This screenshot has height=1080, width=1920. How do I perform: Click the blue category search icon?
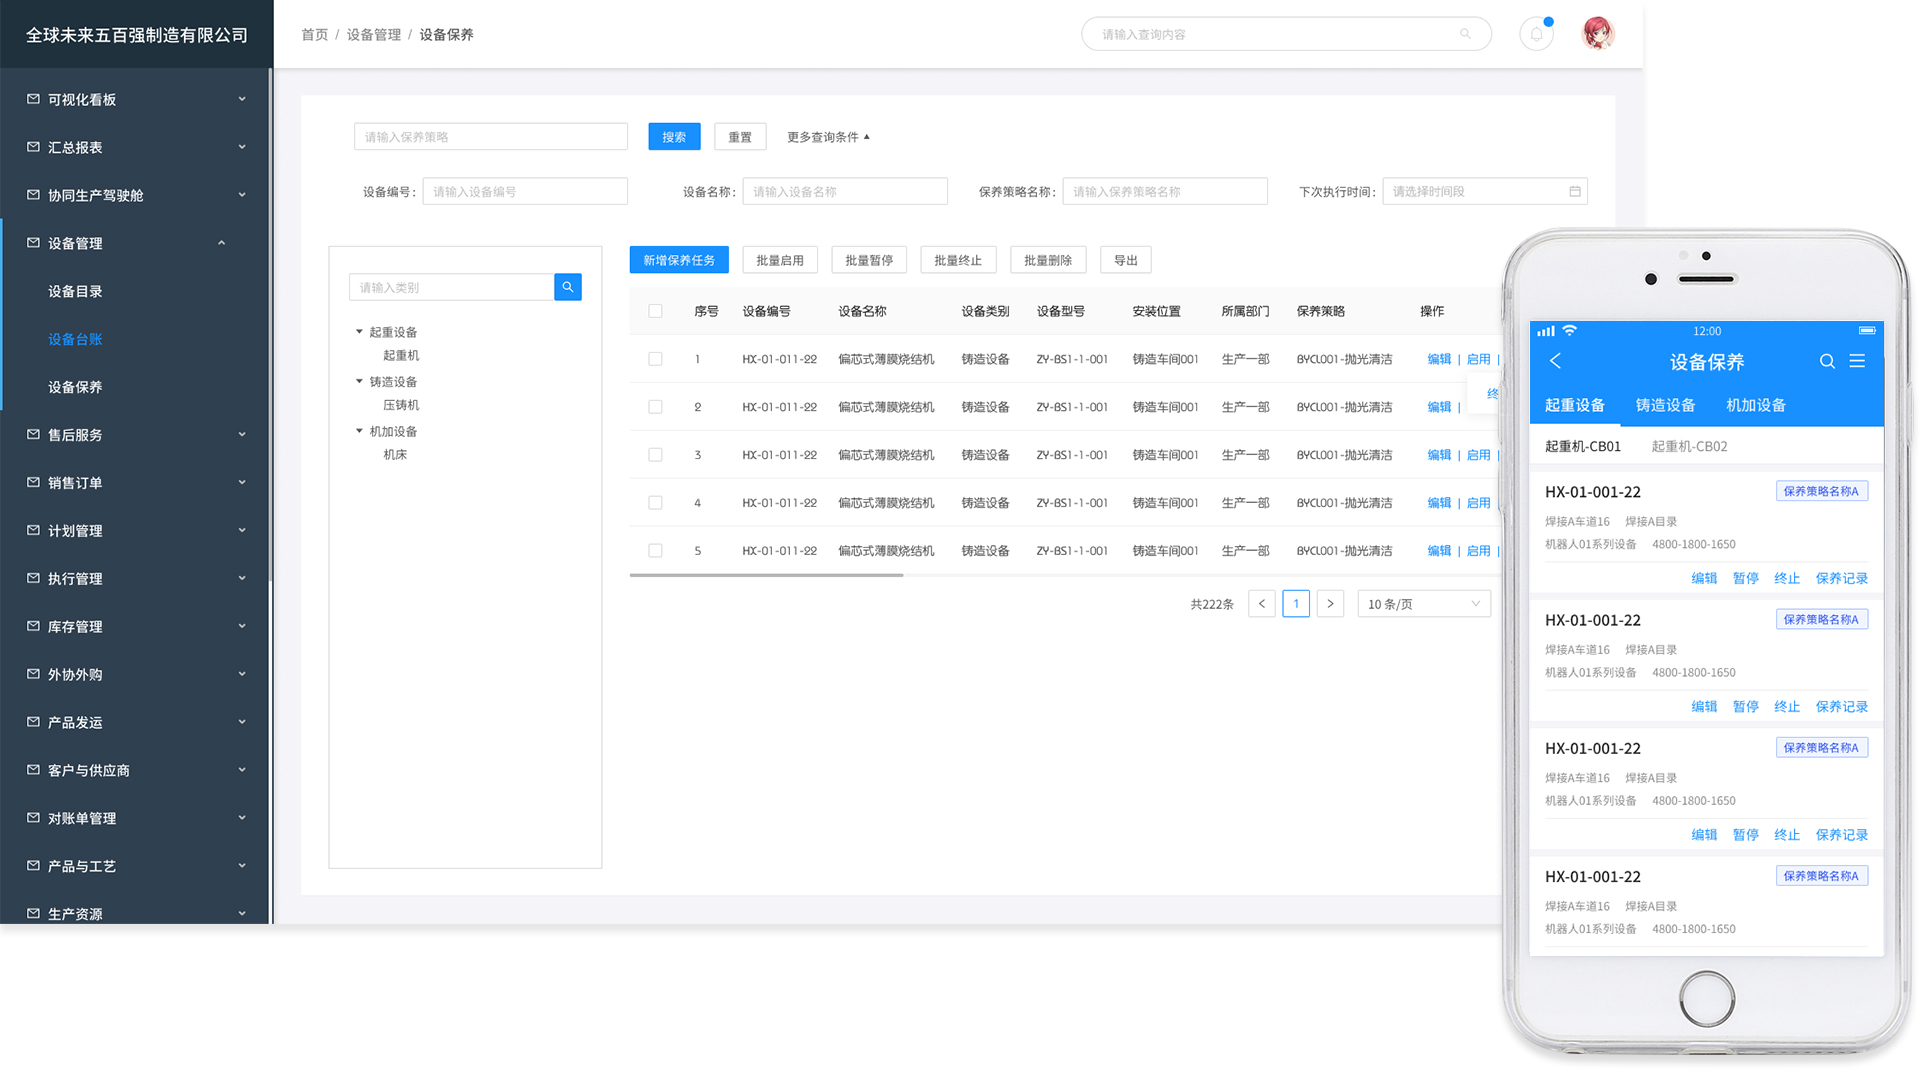[567, 287]
